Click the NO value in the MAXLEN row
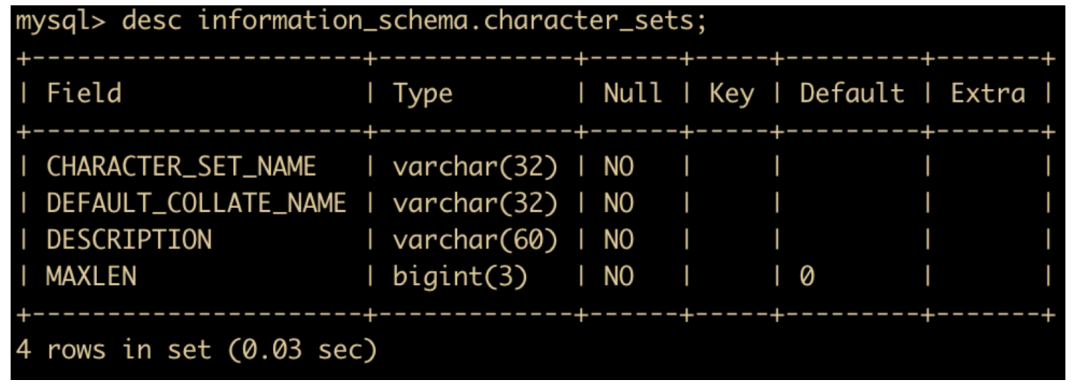Screen dimensions: 1080x388 pyautogui.click(x=619, y=276)
